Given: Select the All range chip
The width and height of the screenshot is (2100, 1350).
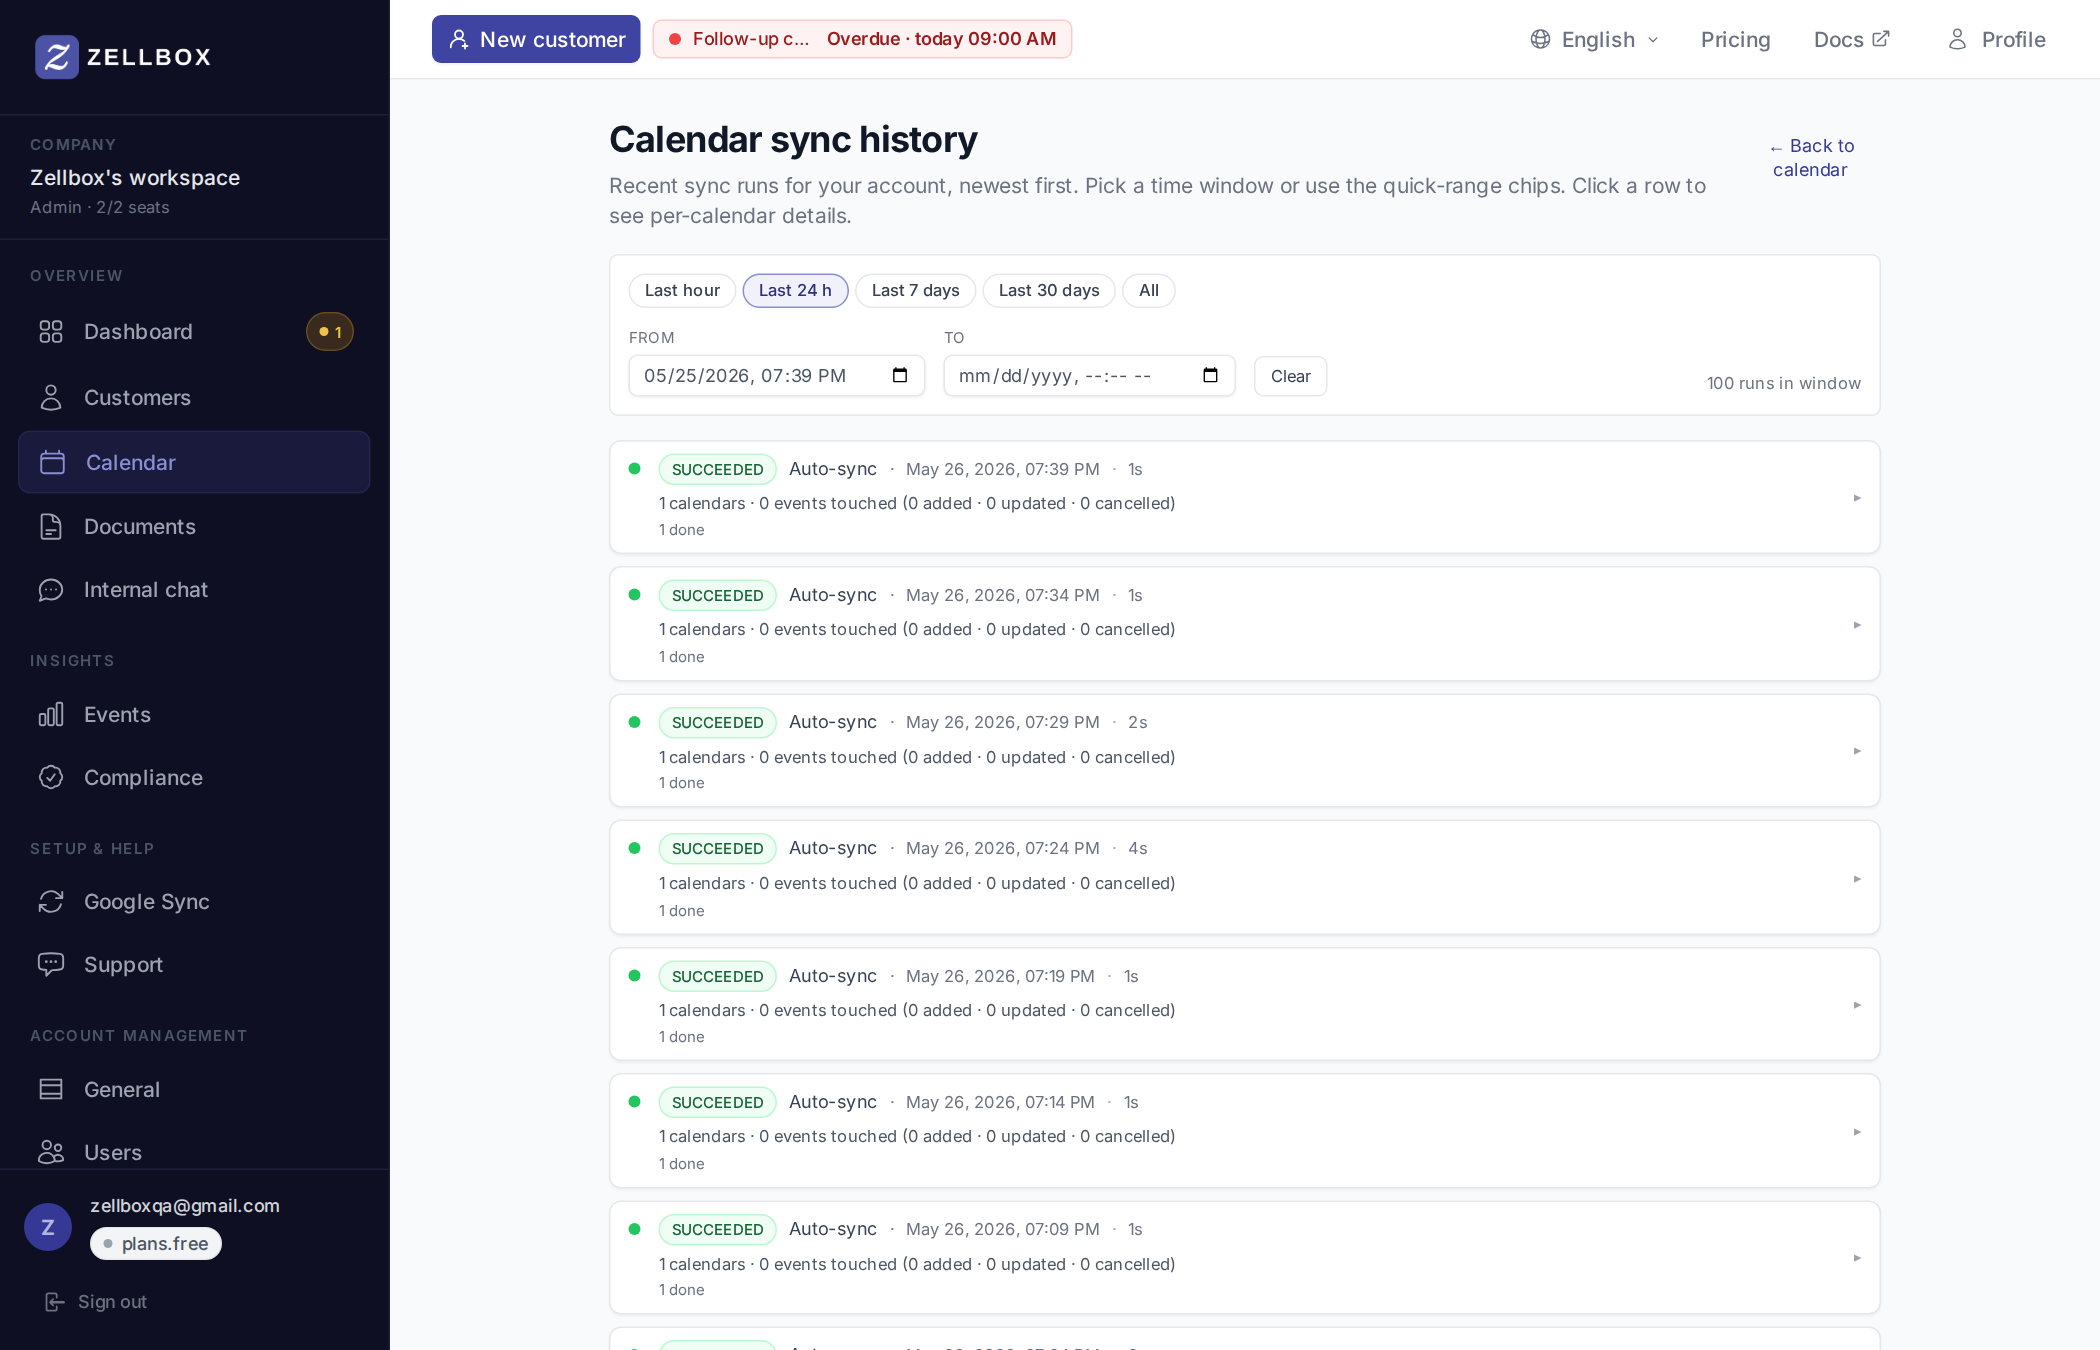Looking at the screenshot, I should point(1149,291).
